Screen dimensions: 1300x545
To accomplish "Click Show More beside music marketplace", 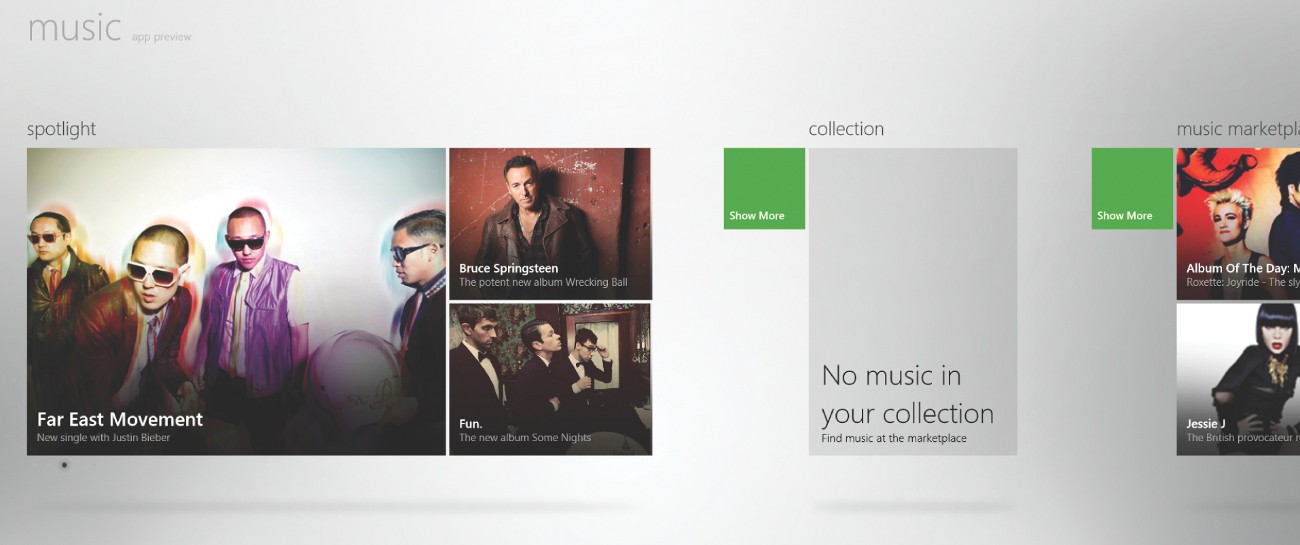I will pos(1131,189).
